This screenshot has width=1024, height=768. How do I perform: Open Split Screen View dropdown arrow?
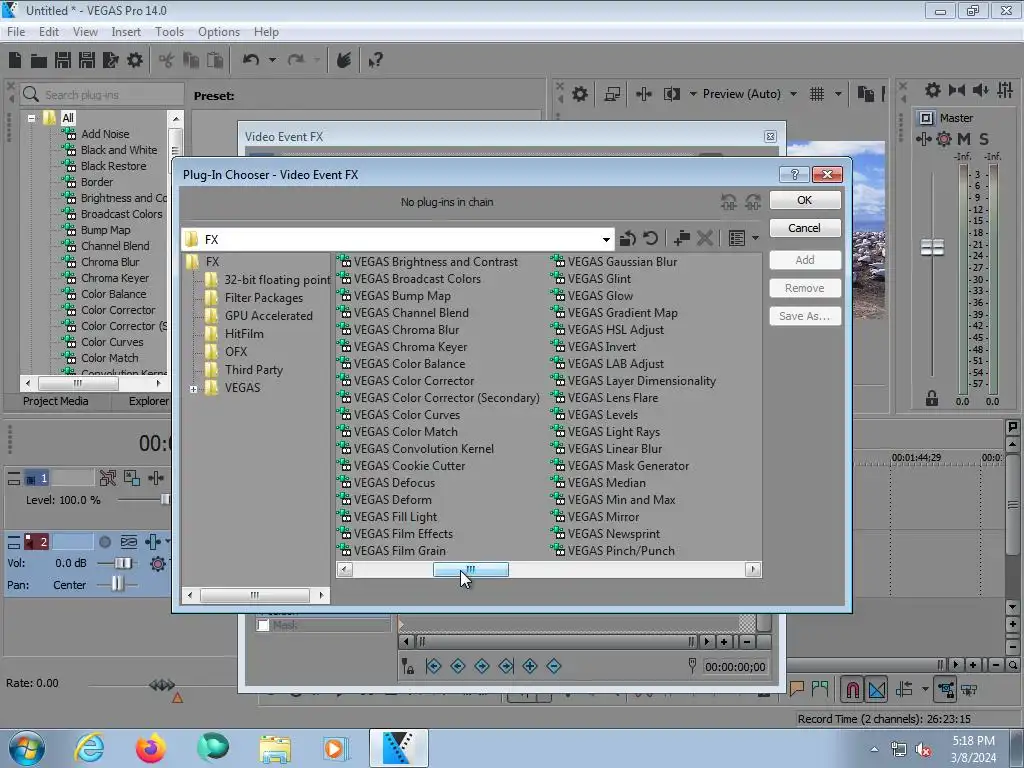click(693, 94)
